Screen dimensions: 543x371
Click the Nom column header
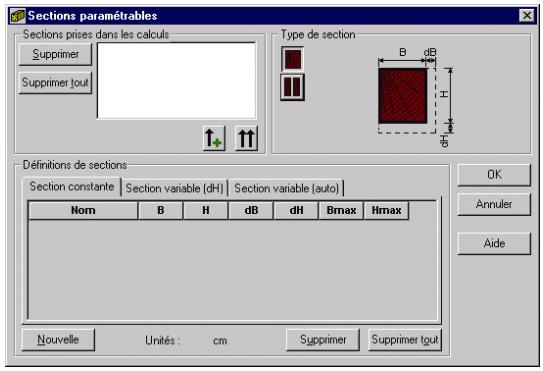[83, 210]
